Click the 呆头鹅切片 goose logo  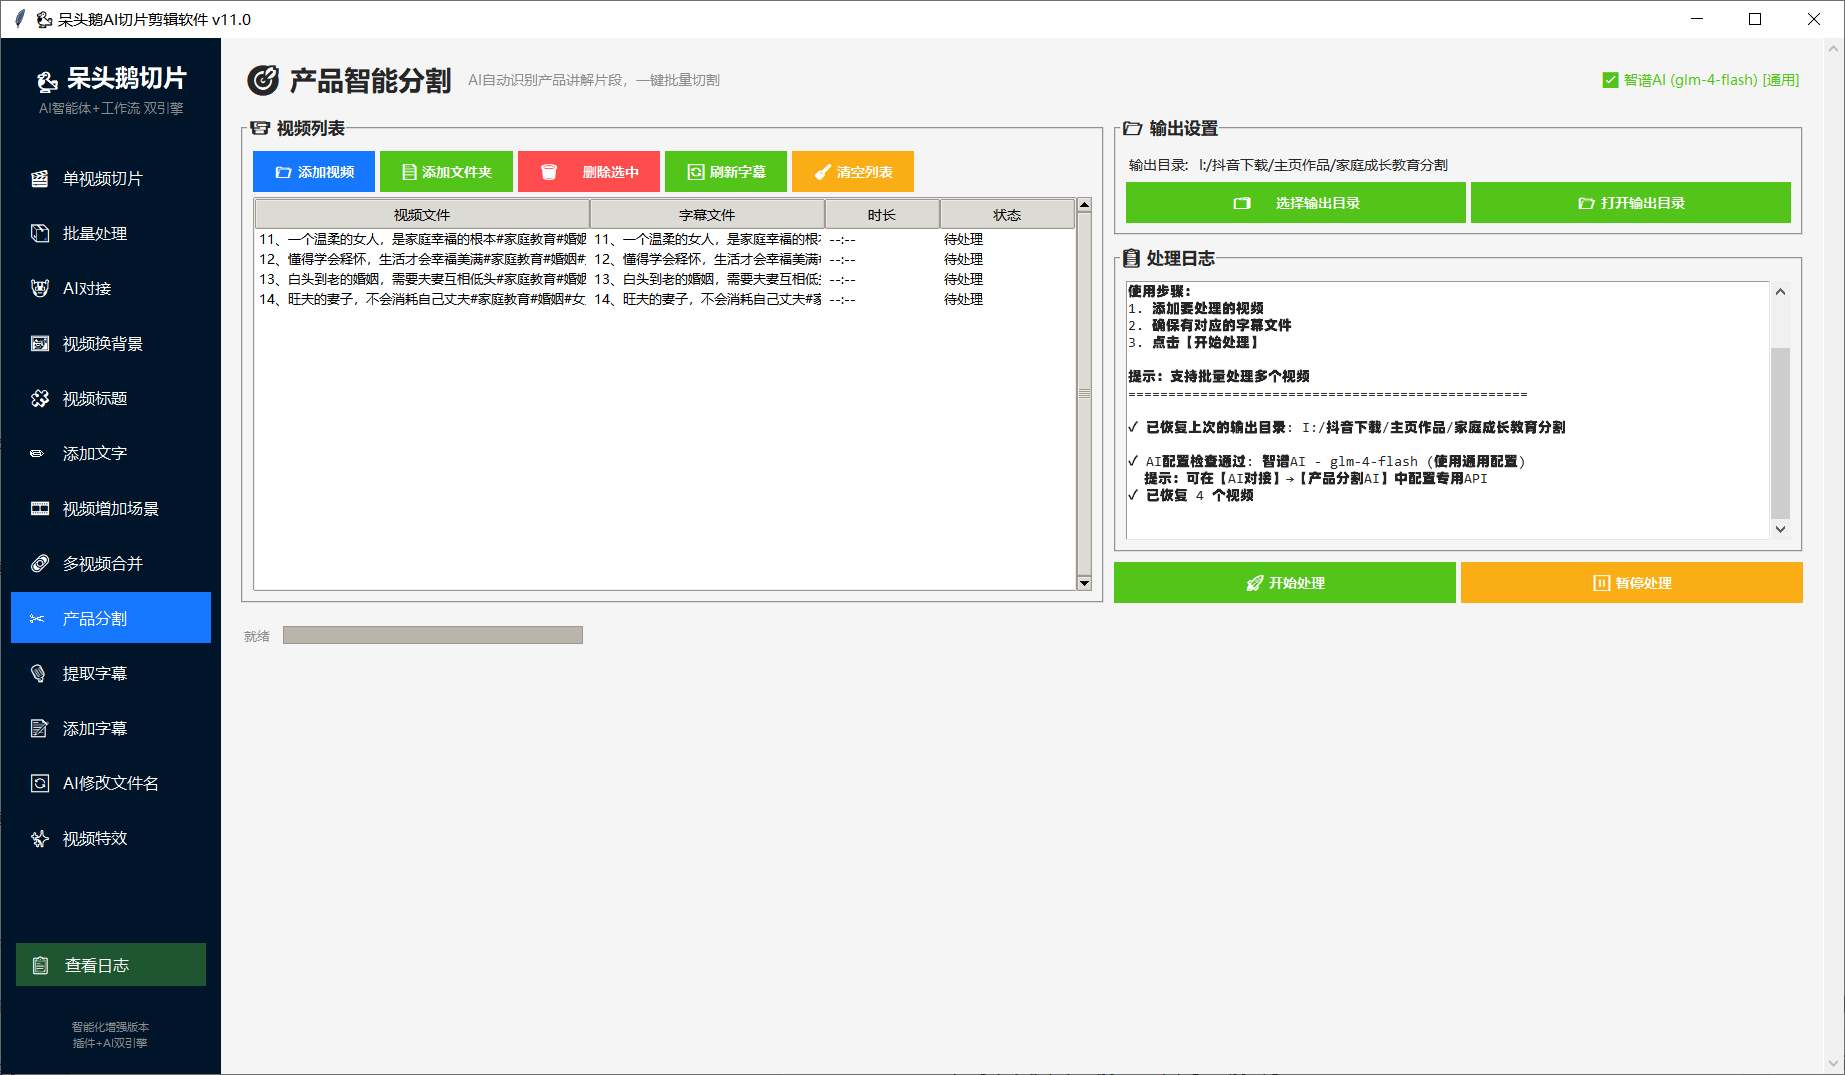coord(47,80)
